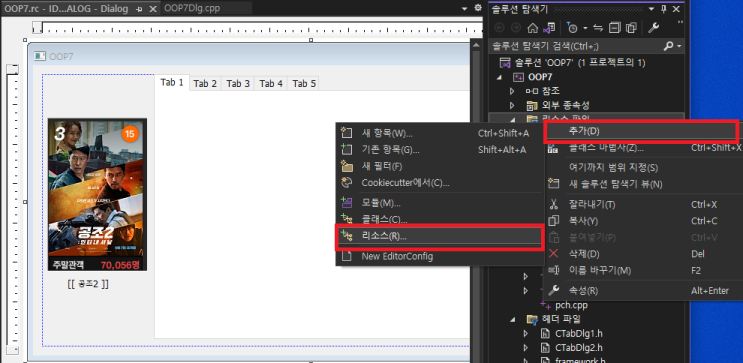743x363 pixels.
Task: Select Tab 4 in the dialog editor
Action: 271,83
